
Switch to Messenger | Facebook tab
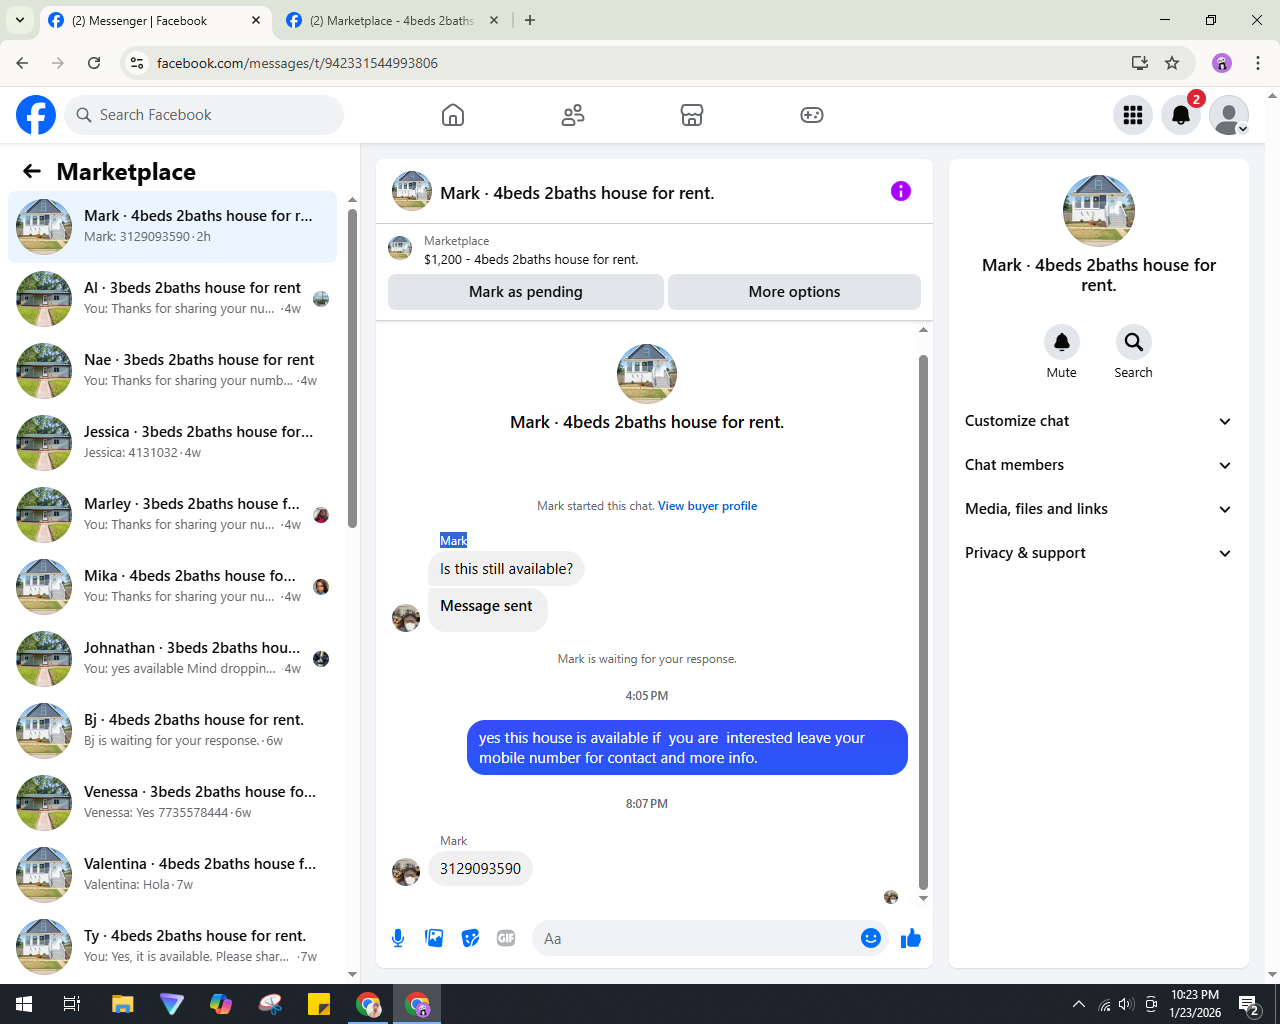(x=155, y=21)
